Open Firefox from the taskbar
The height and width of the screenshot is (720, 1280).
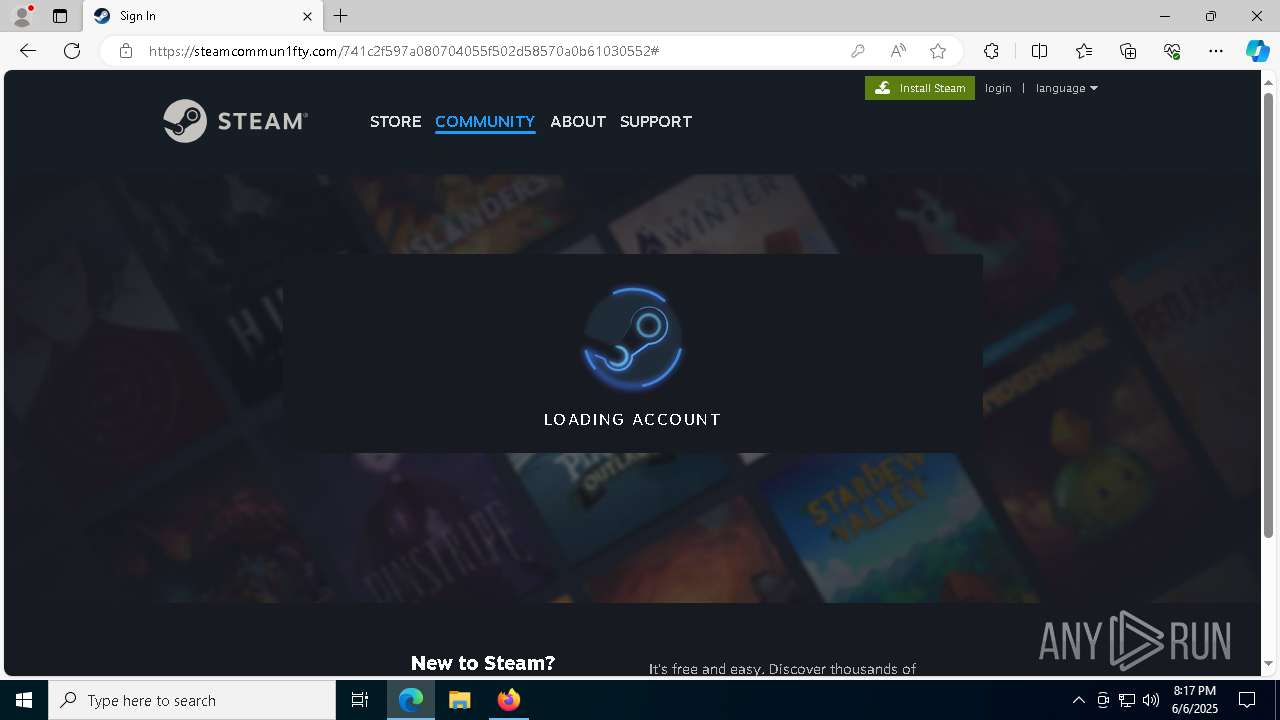pos(509,700)
